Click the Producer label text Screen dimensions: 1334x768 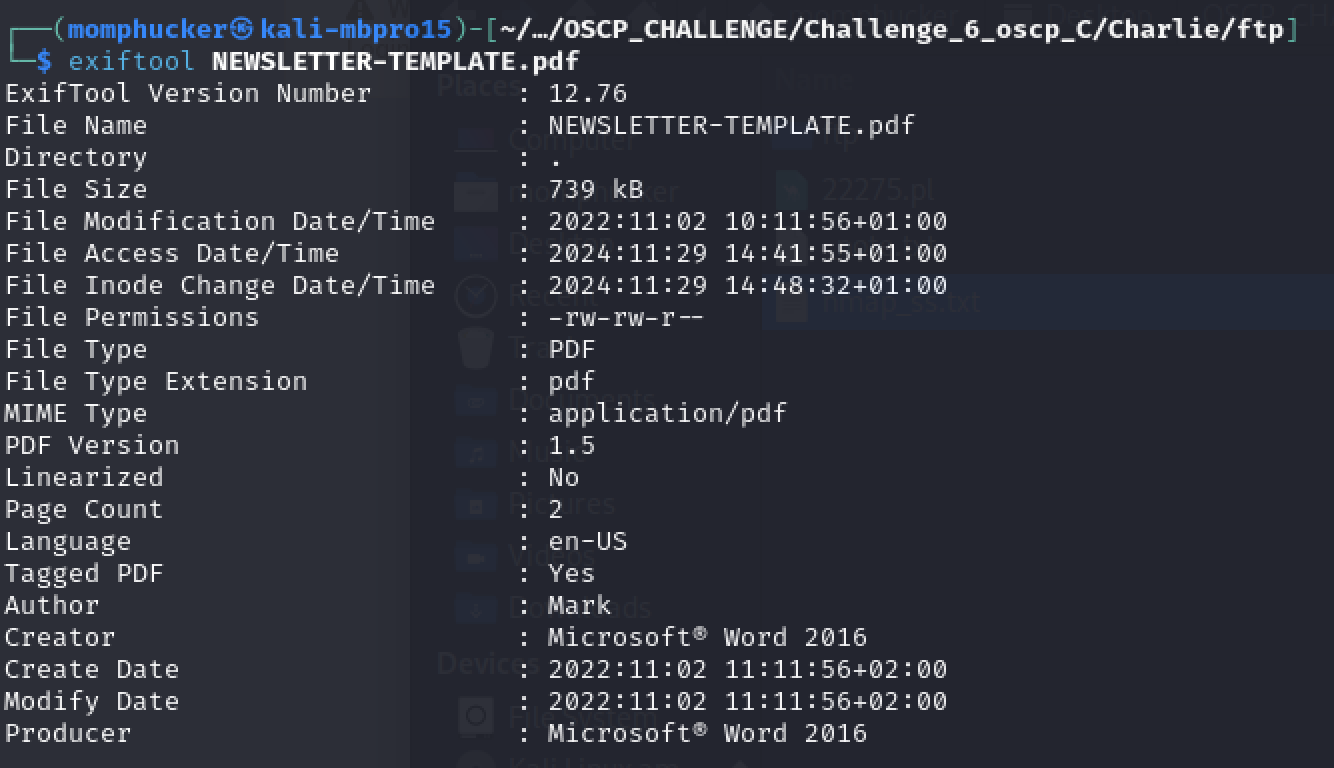click(x=68, y=733)
